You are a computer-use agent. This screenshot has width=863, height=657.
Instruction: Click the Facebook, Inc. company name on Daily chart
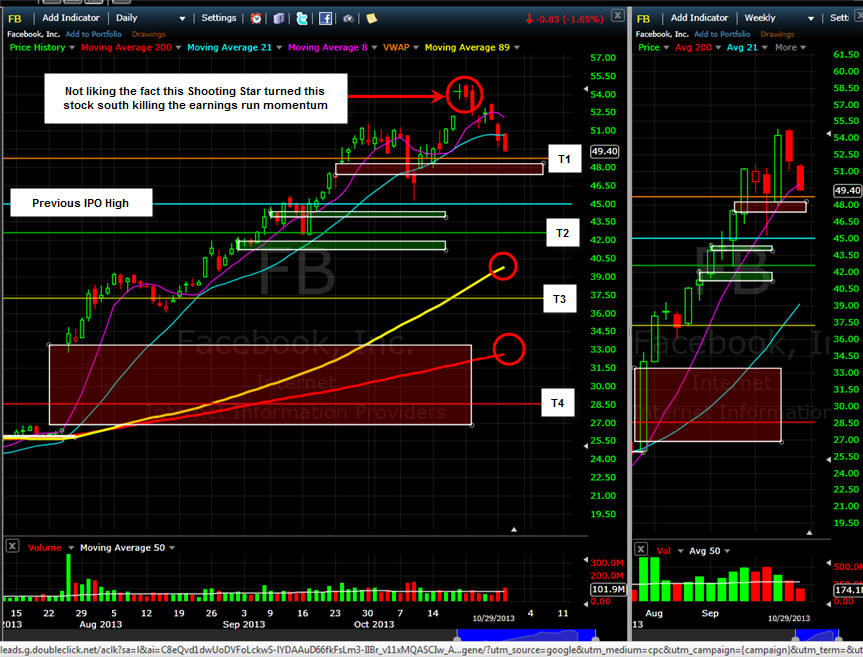point(34,34)
